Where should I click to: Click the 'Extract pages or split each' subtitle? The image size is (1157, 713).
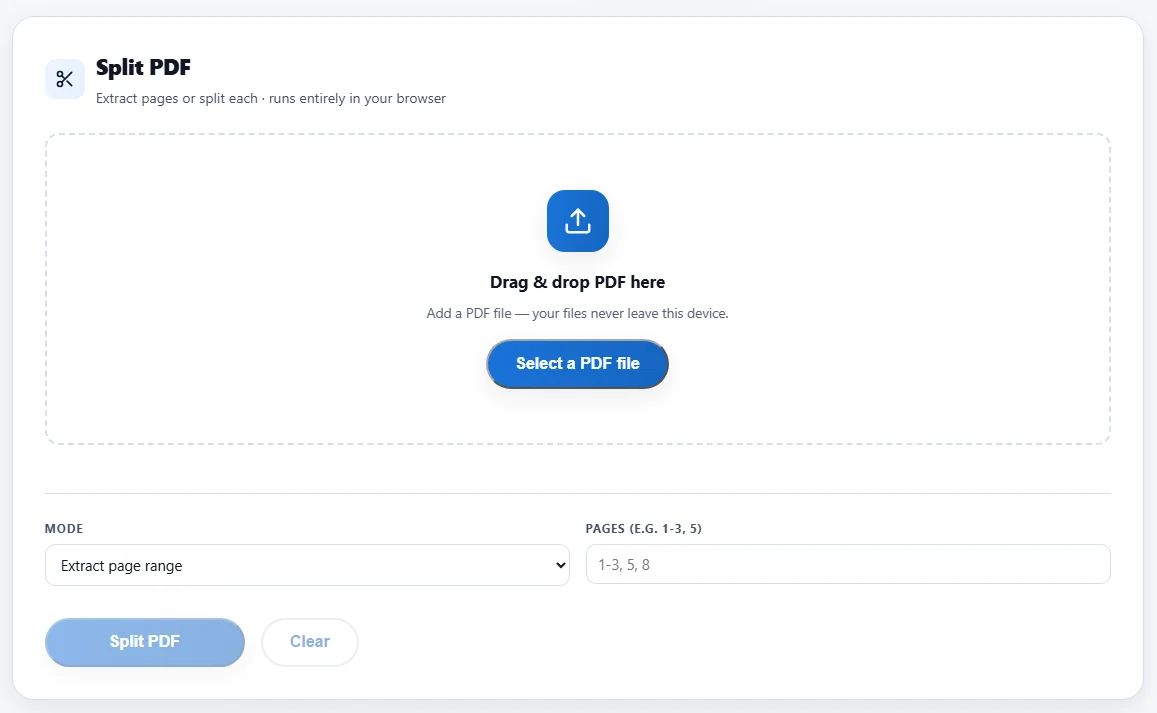[x=271, y=98]
